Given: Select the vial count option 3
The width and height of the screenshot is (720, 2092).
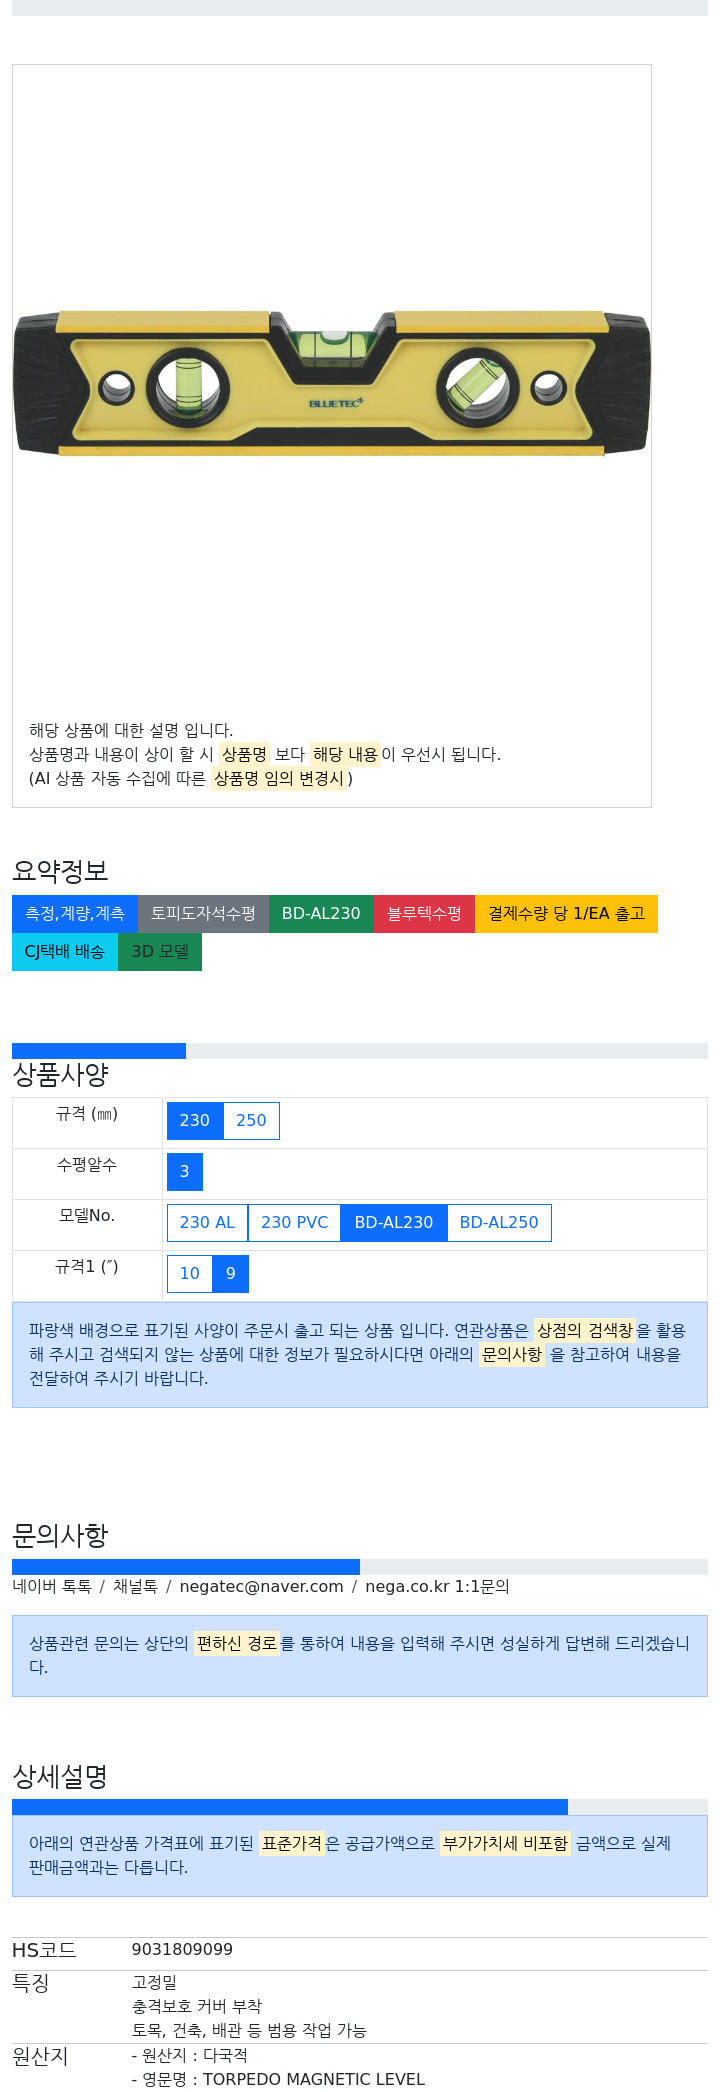Looking at the screenshot, I should click(185, 1172).
